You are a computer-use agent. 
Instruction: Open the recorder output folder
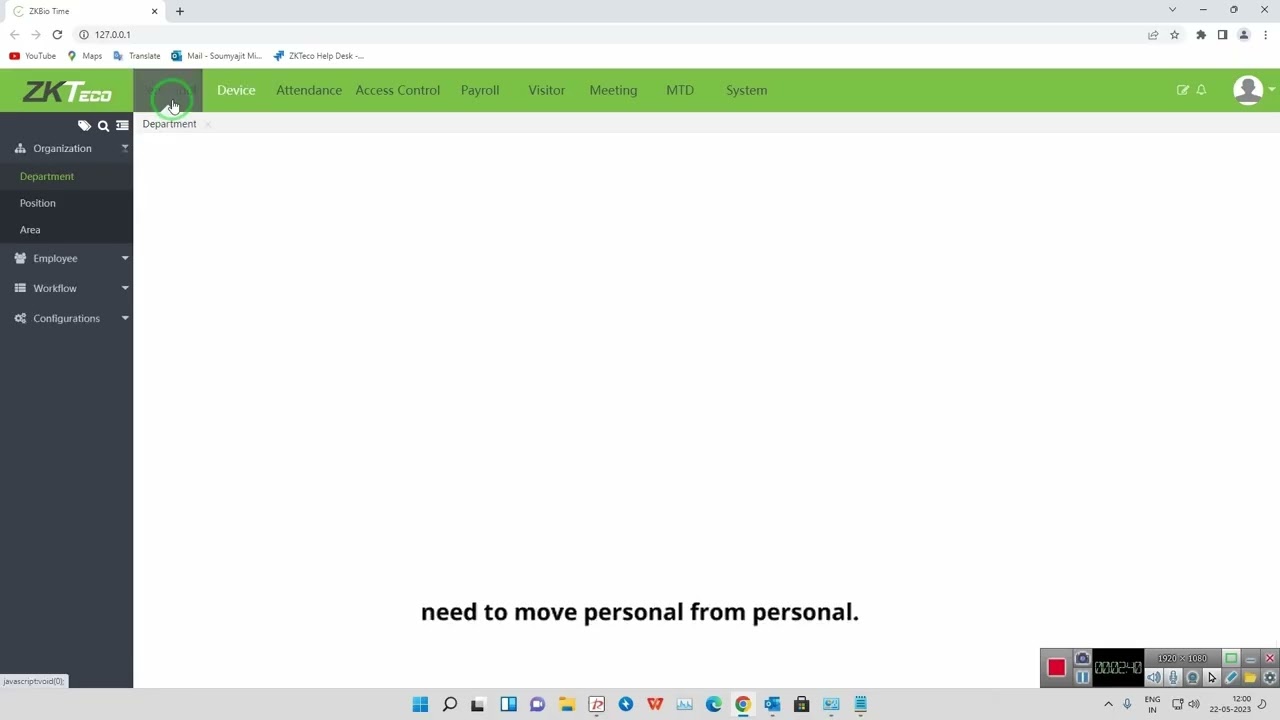(1250, 678)
